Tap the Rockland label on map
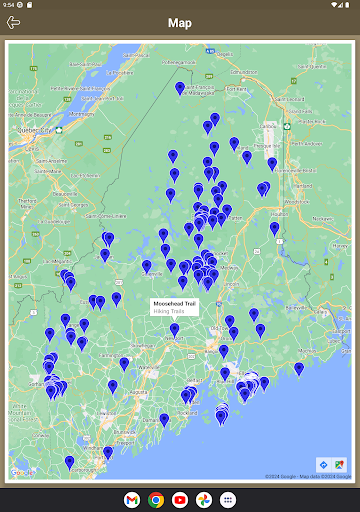 pyautogui.click(x=188, y=413)
